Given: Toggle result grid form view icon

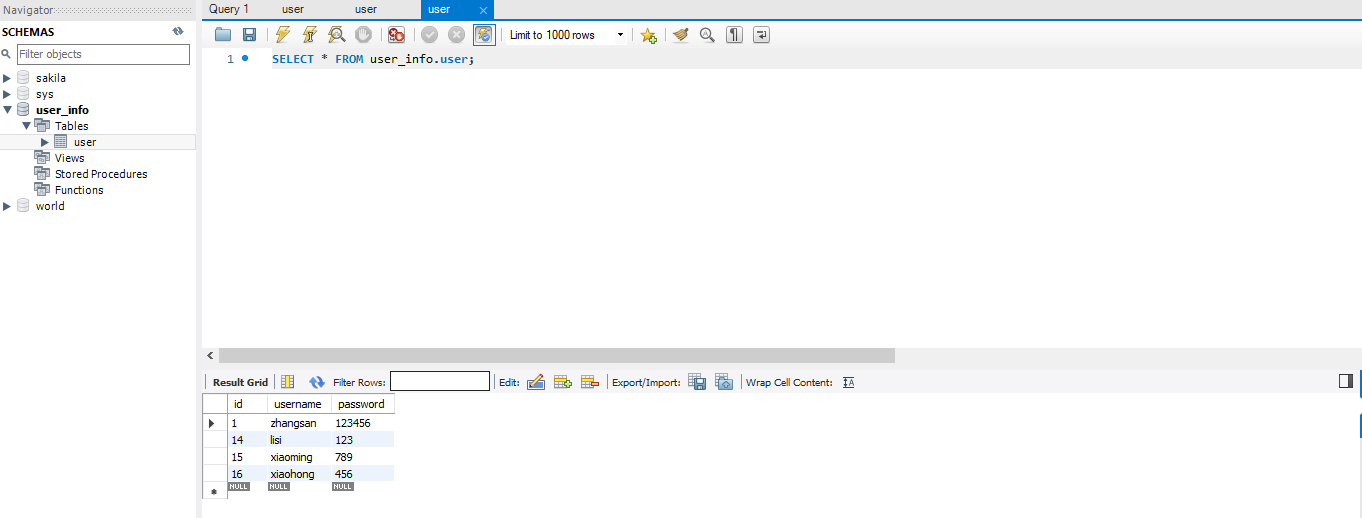Looking at the screenshot, I should [288, 382].
